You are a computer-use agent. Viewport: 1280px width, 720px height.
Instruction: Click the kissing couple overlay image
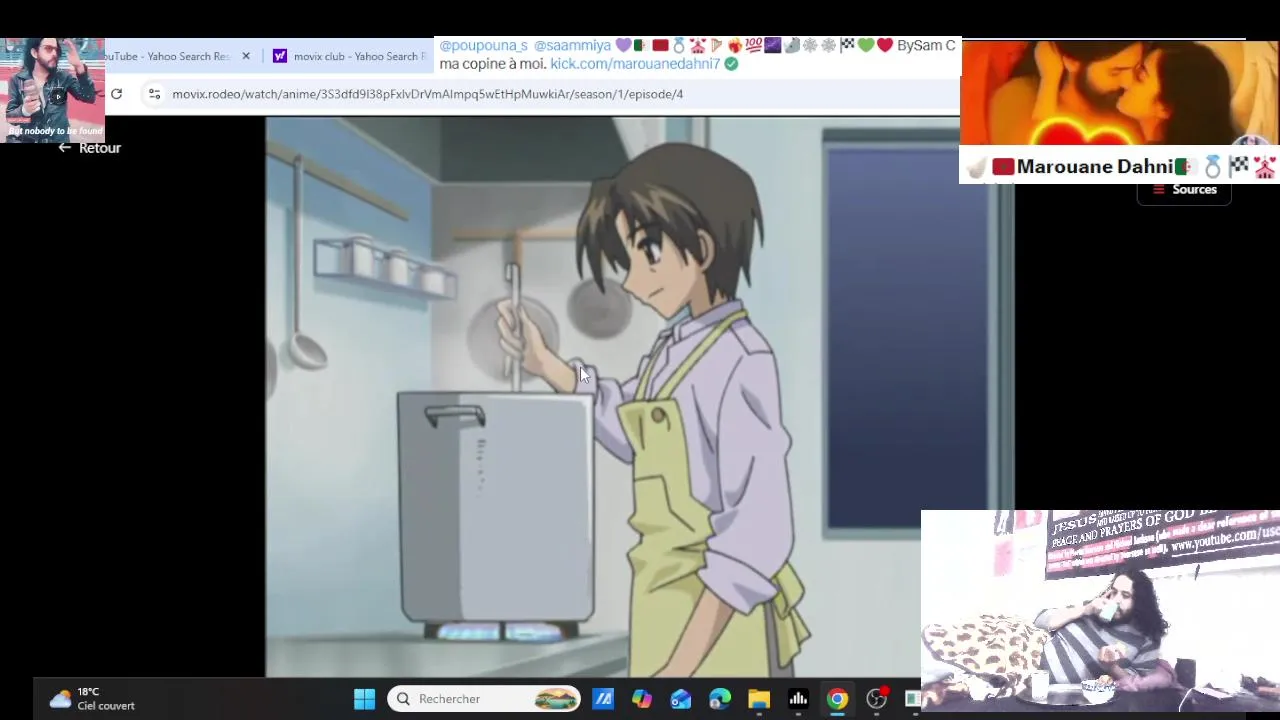click(x=1119, y=92)
